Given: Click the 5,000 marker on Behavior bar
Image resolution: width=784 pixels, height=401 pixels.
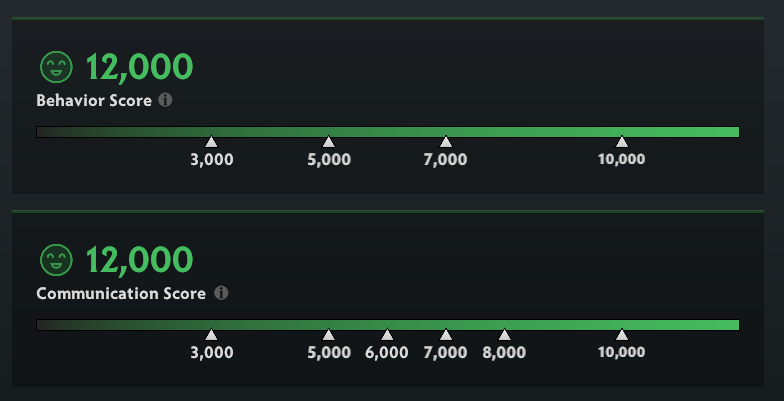Looking at the screenshot, I should [x=328, y=142].
